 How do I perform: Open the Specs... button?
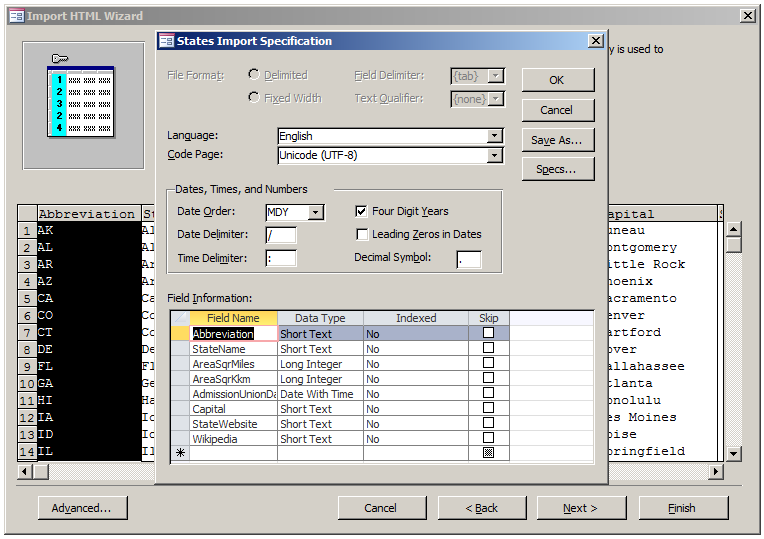click(558, 169)
